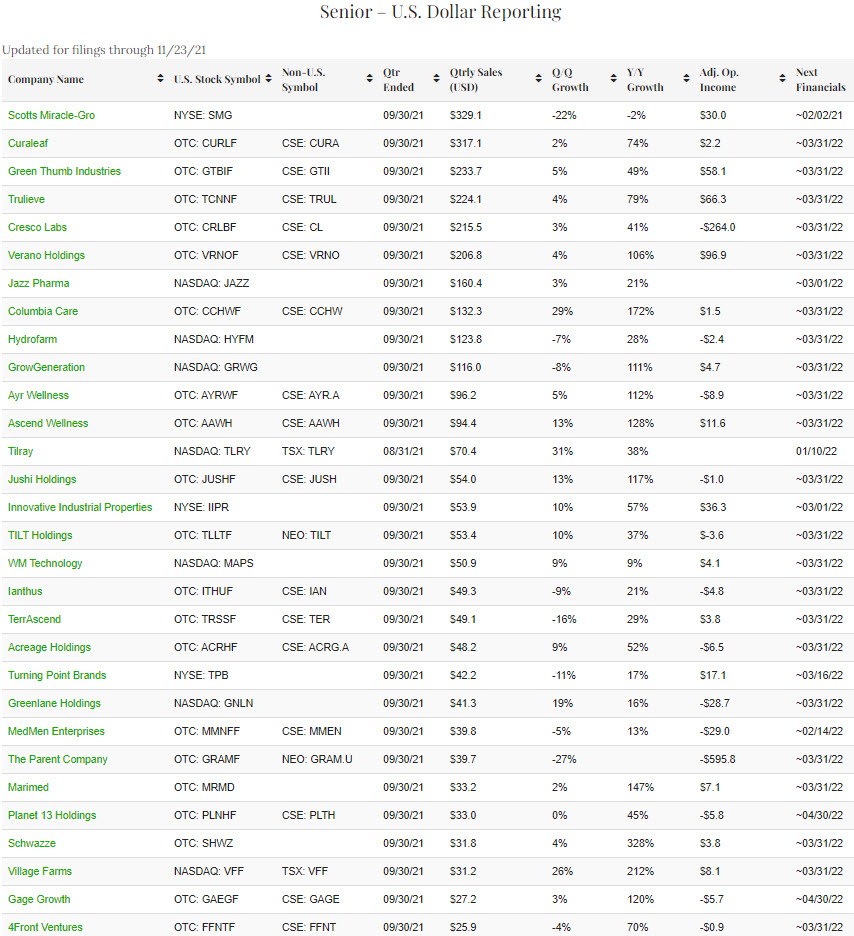The width and height of the screenshot is (854, 936).
Task: Click the Turning Point Brands link
Action: pyautogui.click(x=57, y=675)
